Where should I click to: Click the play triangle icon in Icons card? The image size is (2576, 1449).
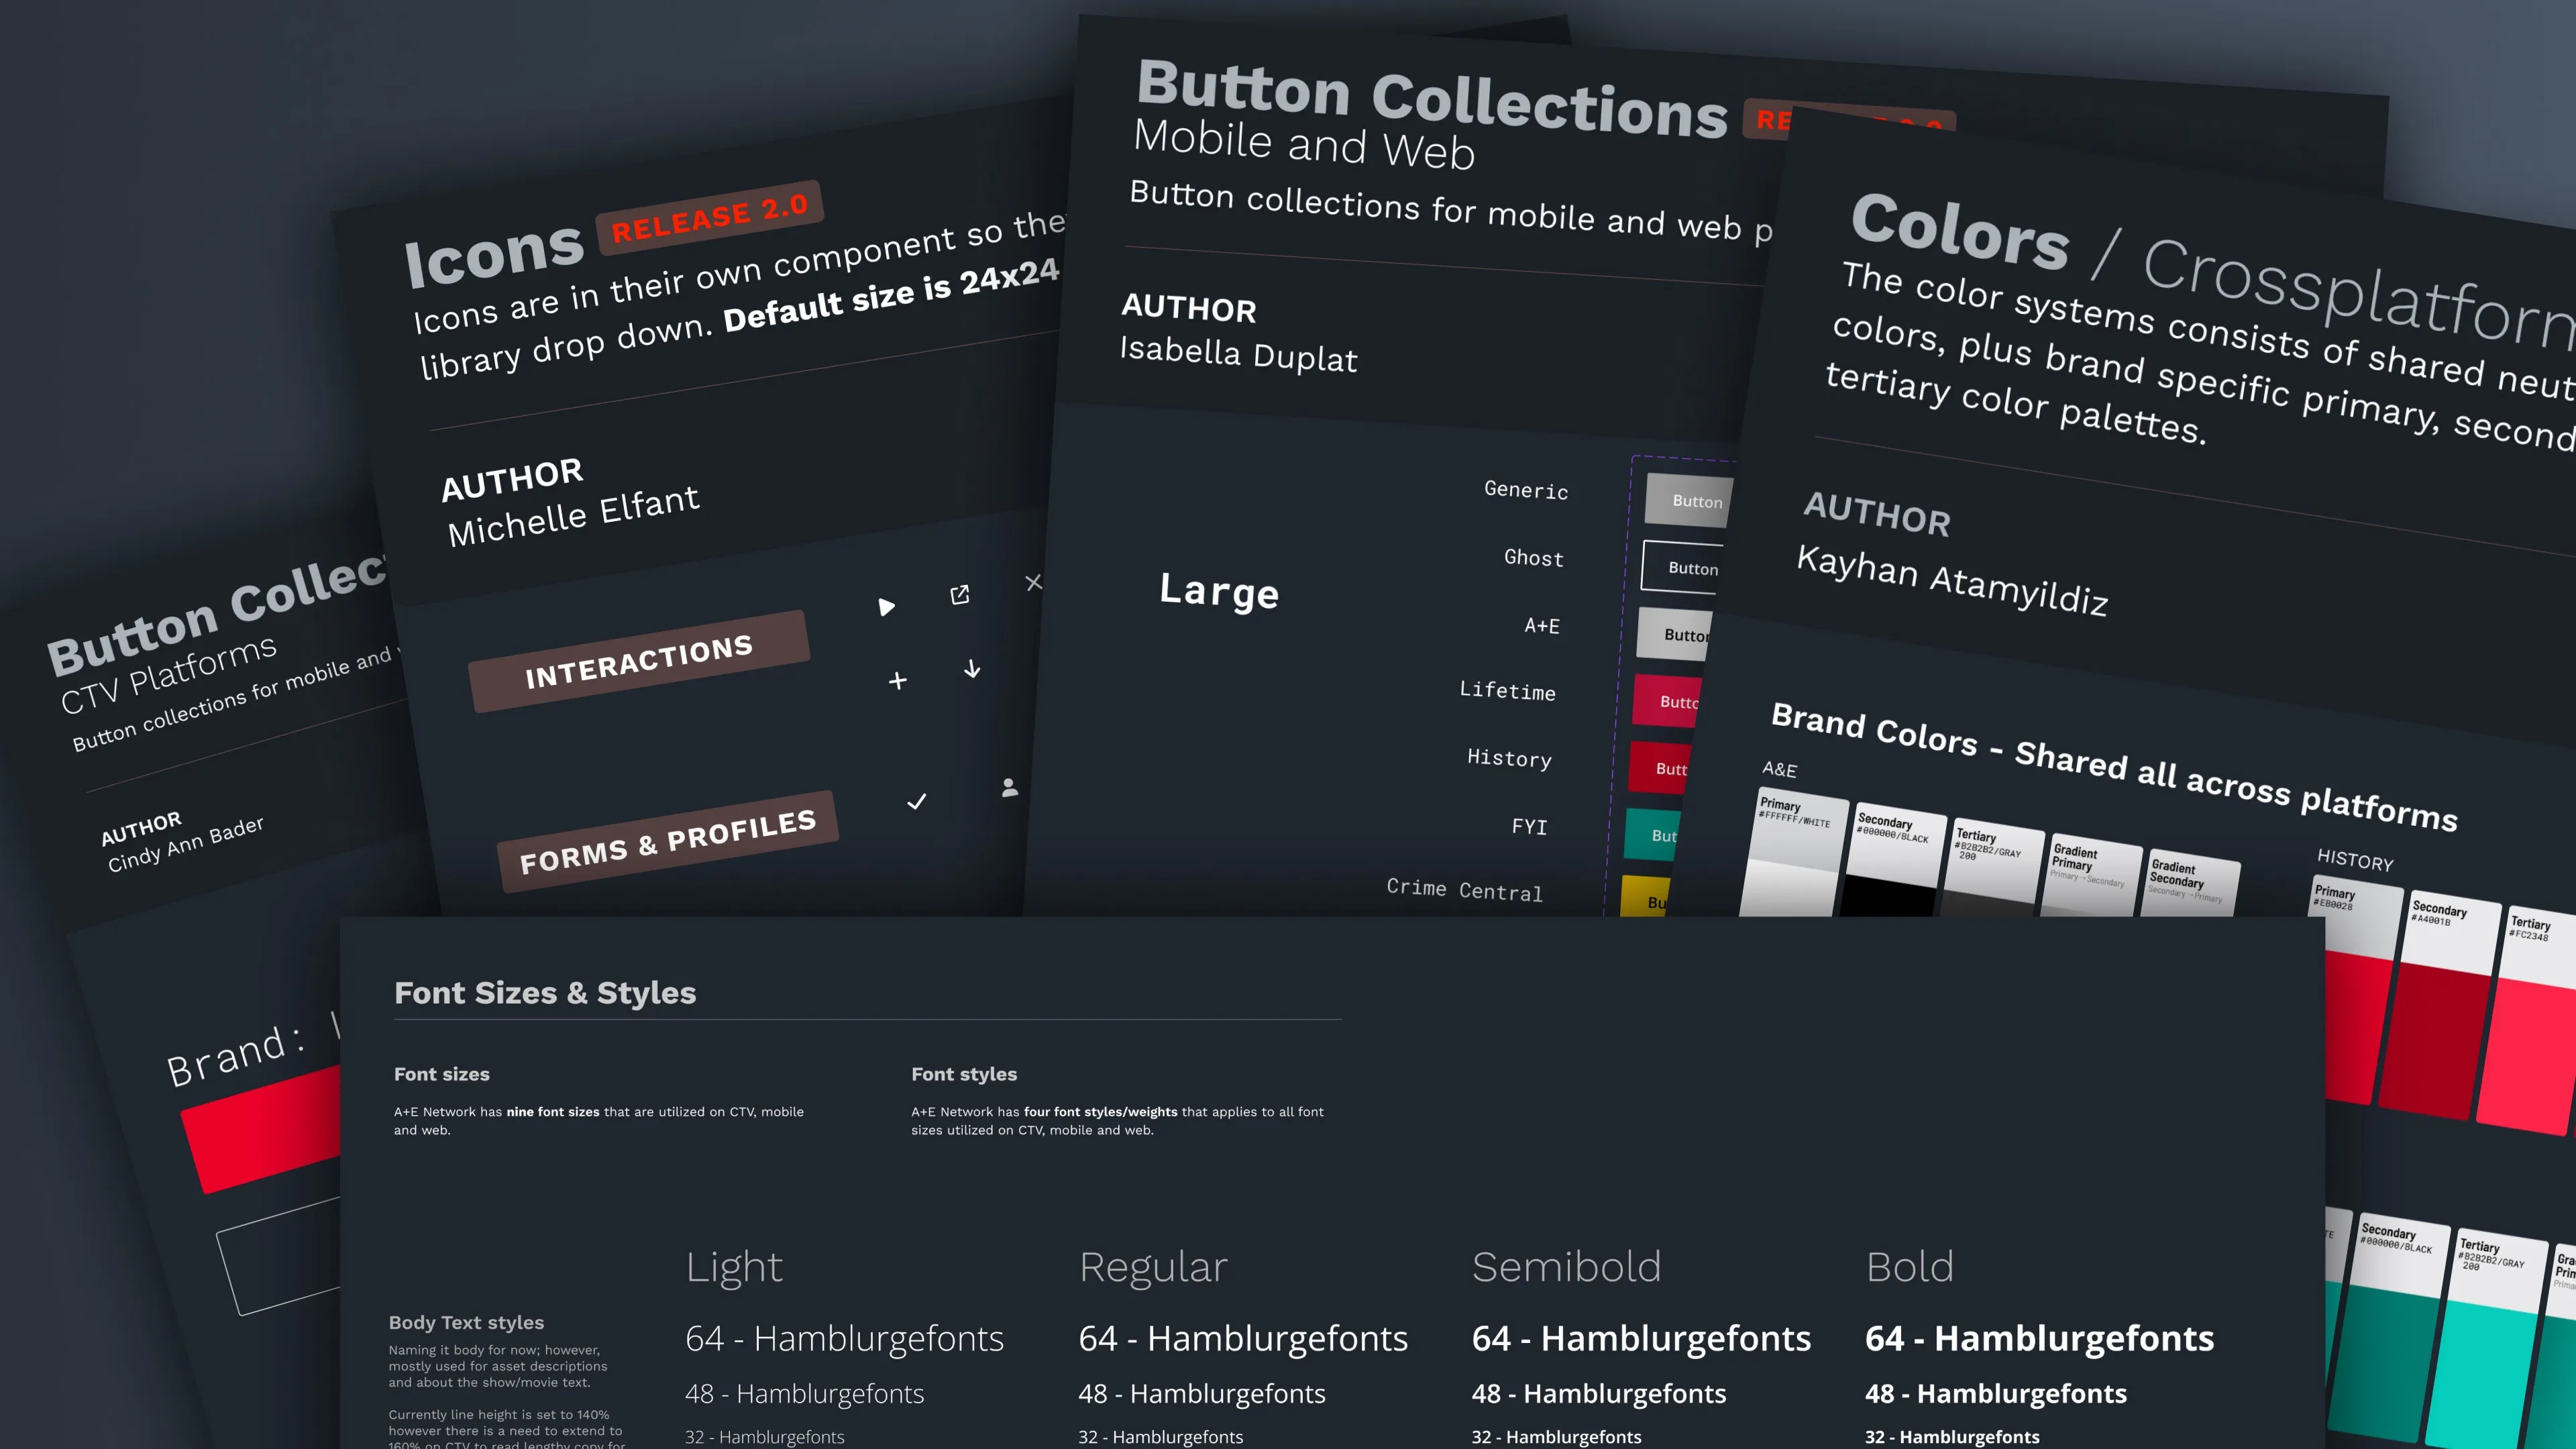886,607
